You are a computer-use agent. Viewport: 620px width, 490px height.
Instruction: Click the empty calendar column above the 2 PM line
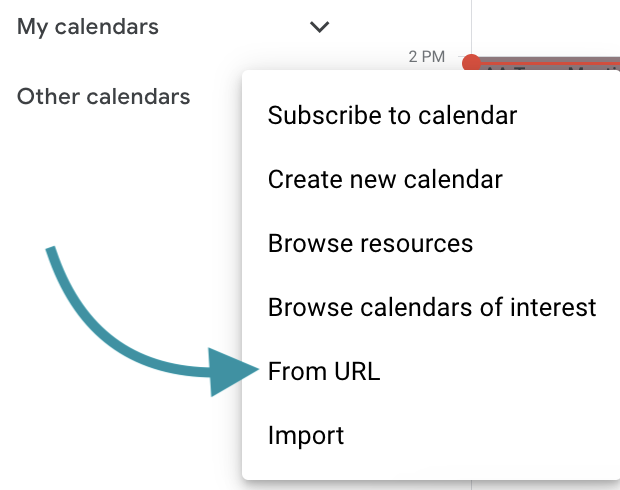tap(546, 26)
